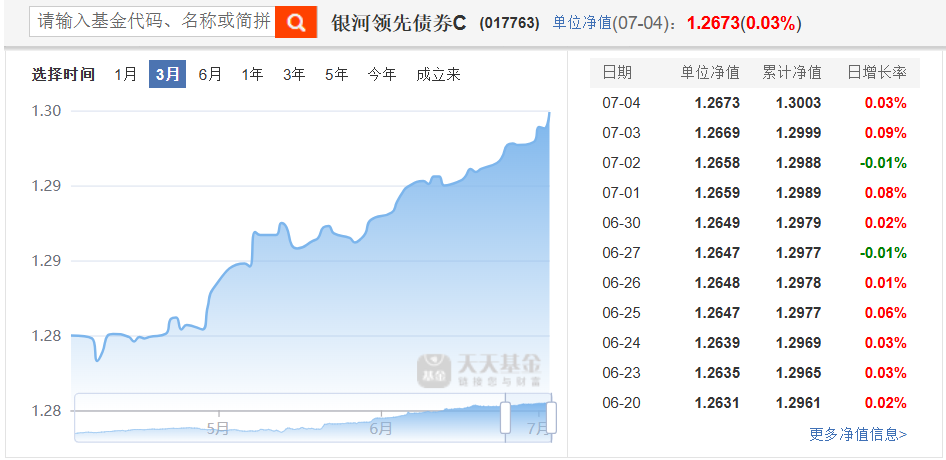The height and width of the screenshot is (460, 946).
Task: Select the 06-30 date row
Action: click(755, 223)
